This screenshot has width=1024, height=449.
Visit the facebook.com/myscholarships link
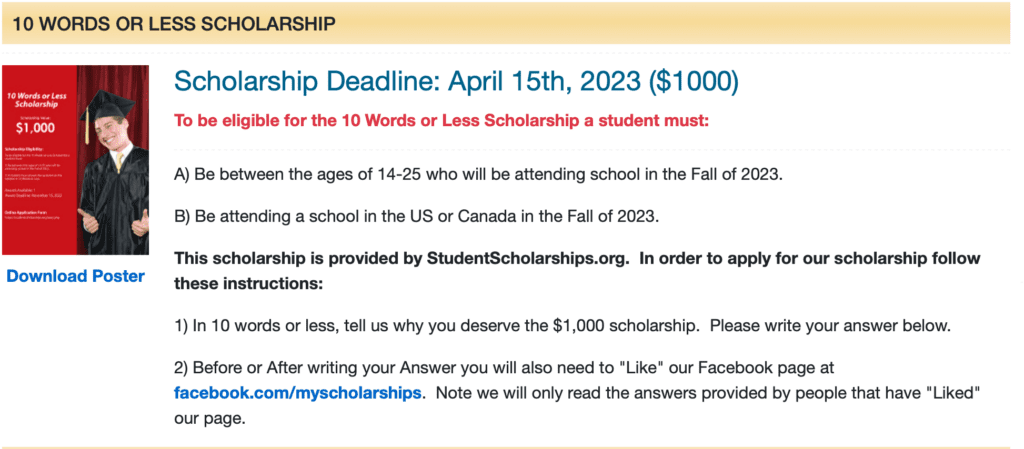coord(297,394)
